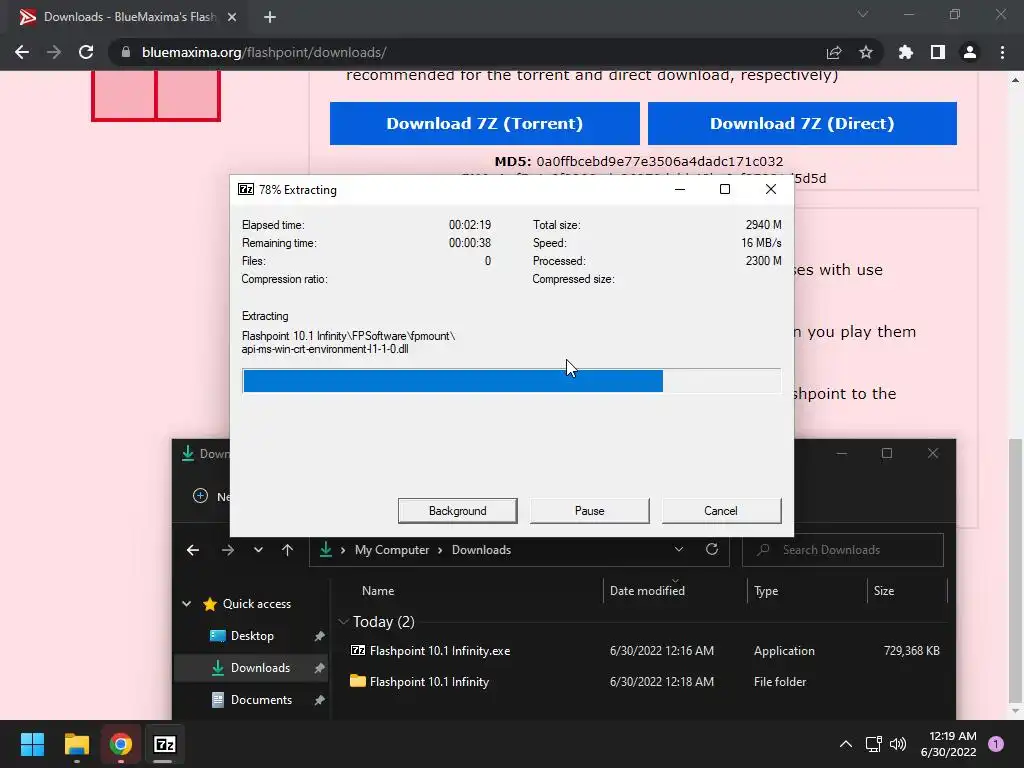This screenshot has height=768, width=1024.
Task: Open address bar history dropdown in Explorer
Action: [679, 550]
